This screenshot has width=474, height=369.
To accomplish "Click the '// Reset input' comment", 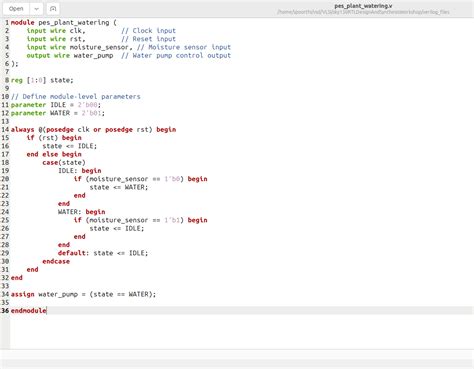I will 148,39.
